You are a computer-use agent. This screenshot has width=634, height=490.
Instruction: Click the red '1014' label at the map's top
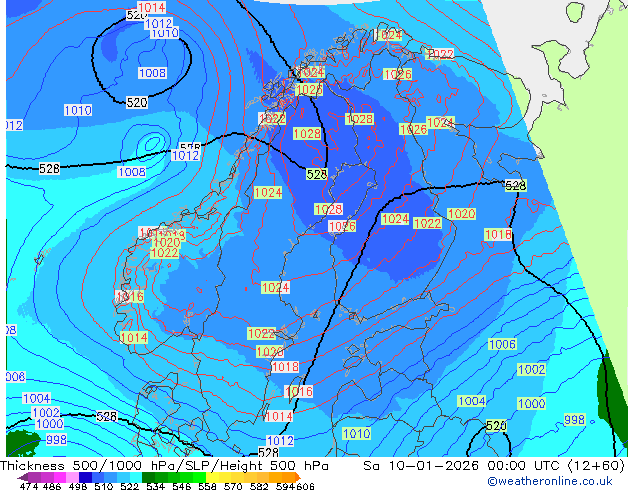tap(152, 7)
